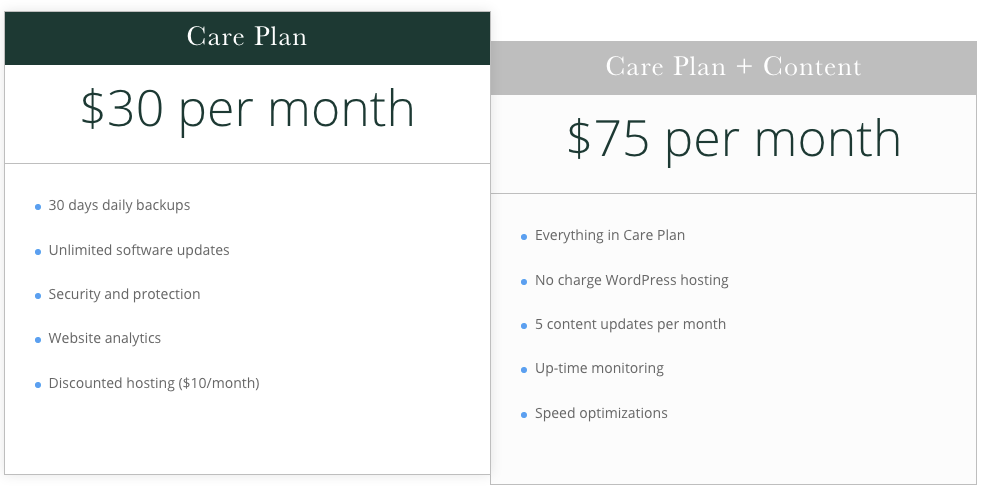Click the bullet beside Speed optimizations
Viewport: 985px width, 493px height.
[x=524, y=415]
